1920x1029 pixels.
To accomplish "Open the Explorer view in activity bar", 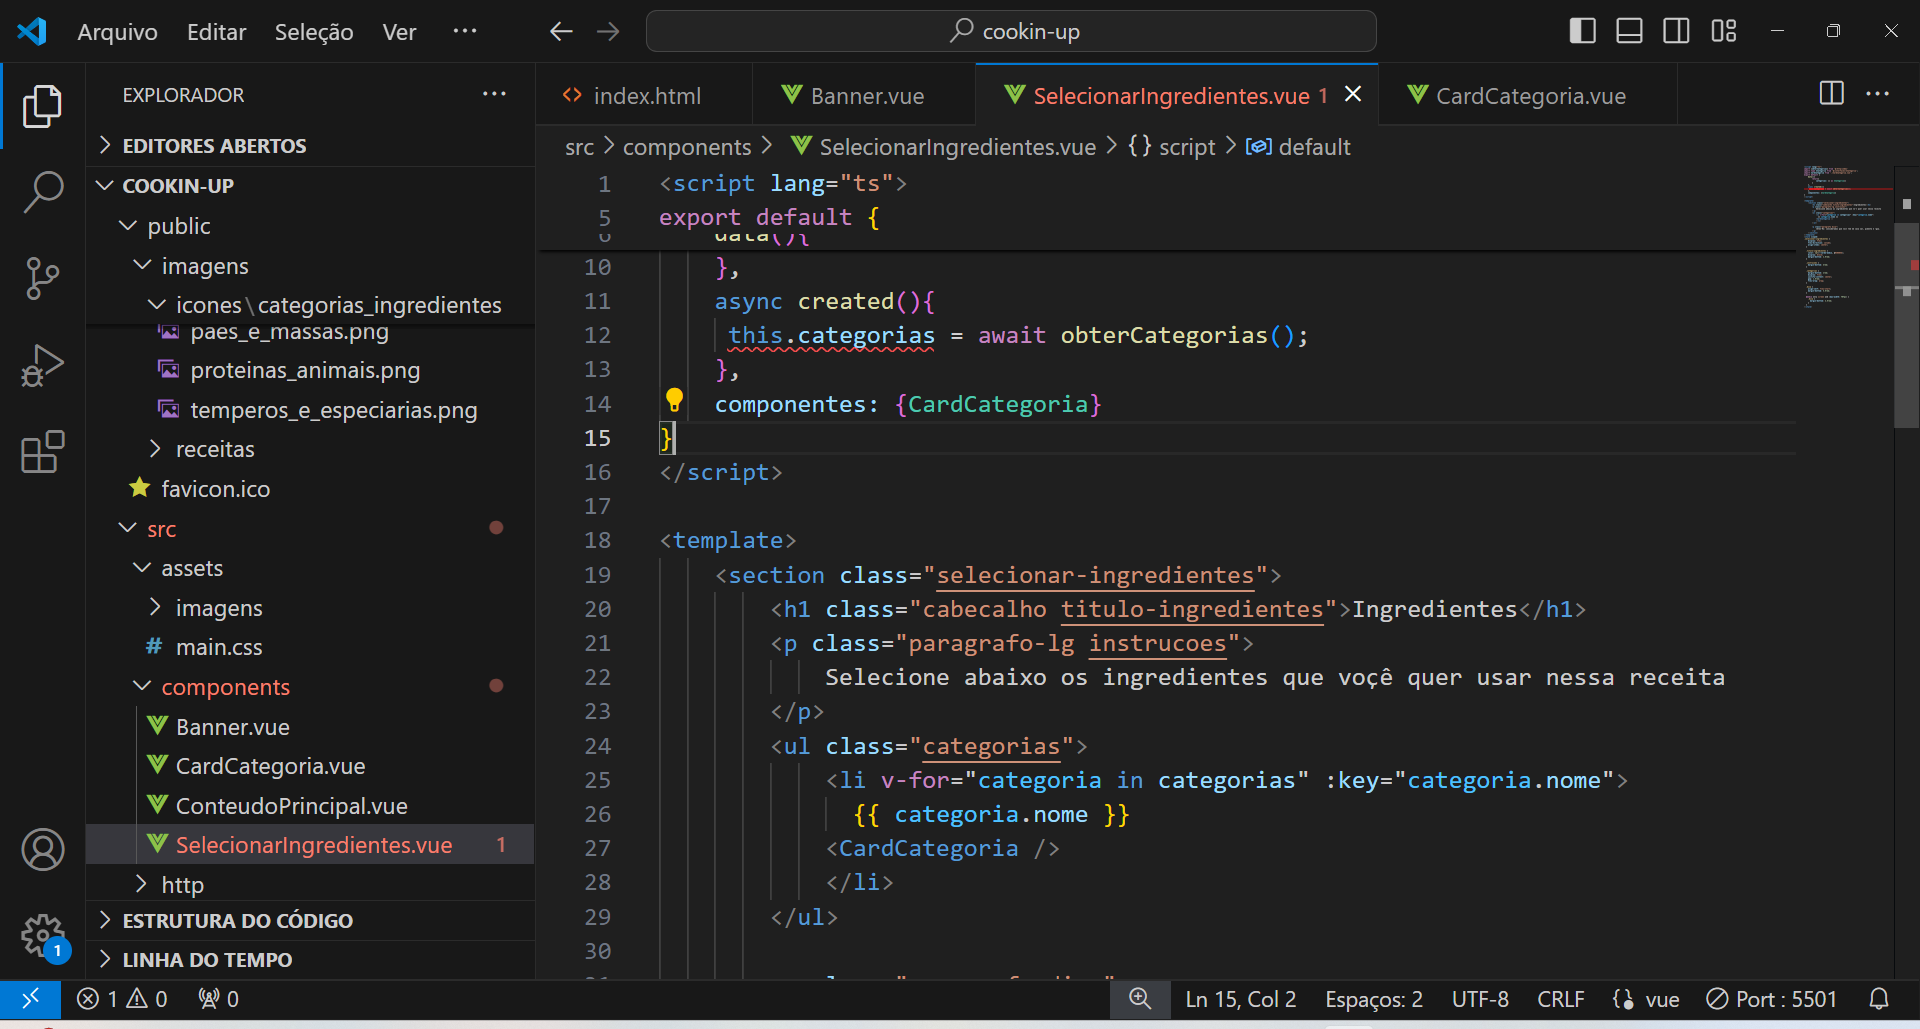I will click(x=42, y=106).
